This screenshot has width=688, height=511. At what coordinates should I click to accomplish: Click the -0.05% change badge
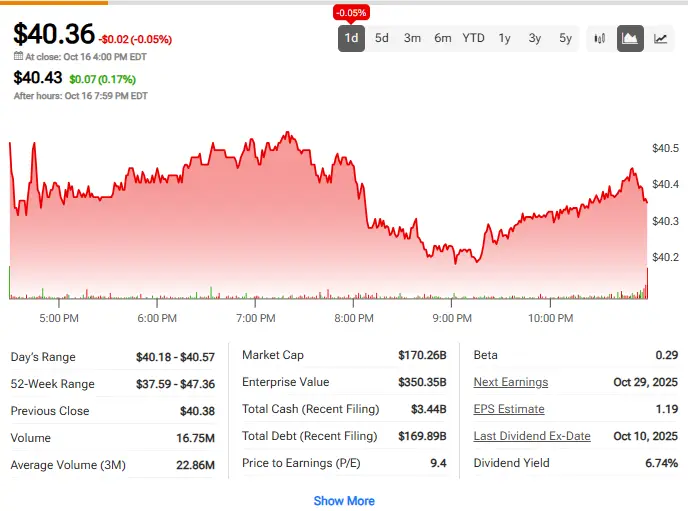click(x=351, y=13)
